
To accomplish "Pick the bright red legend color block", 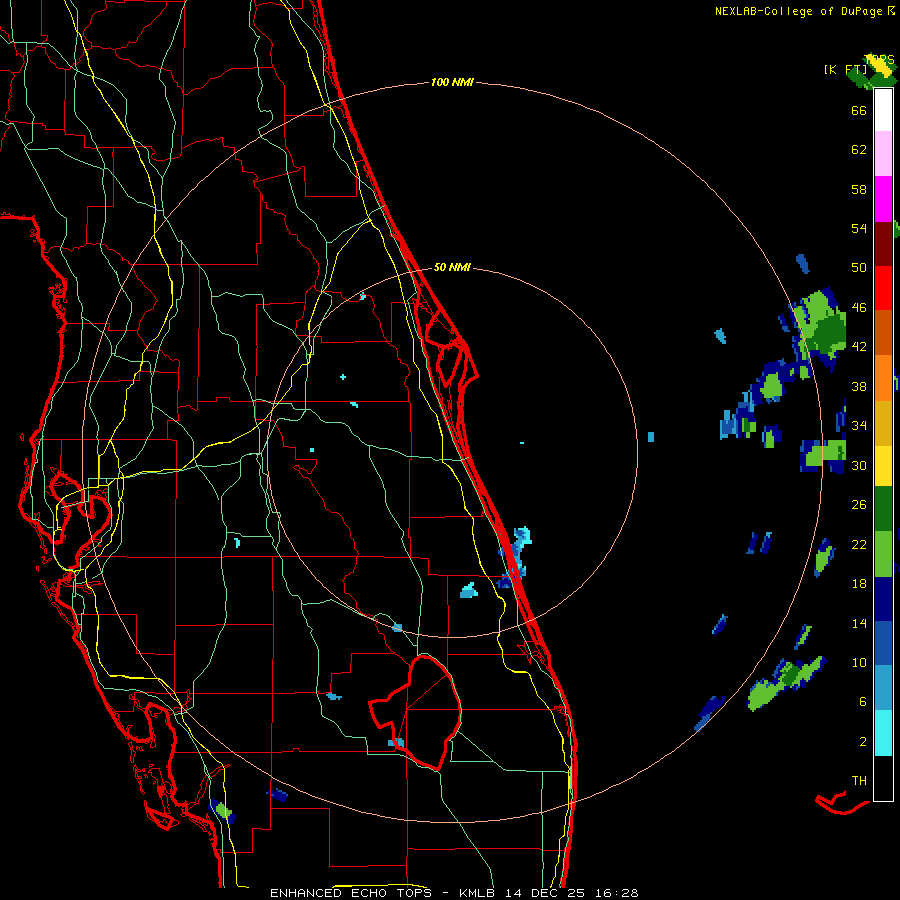I will point(883,288).
